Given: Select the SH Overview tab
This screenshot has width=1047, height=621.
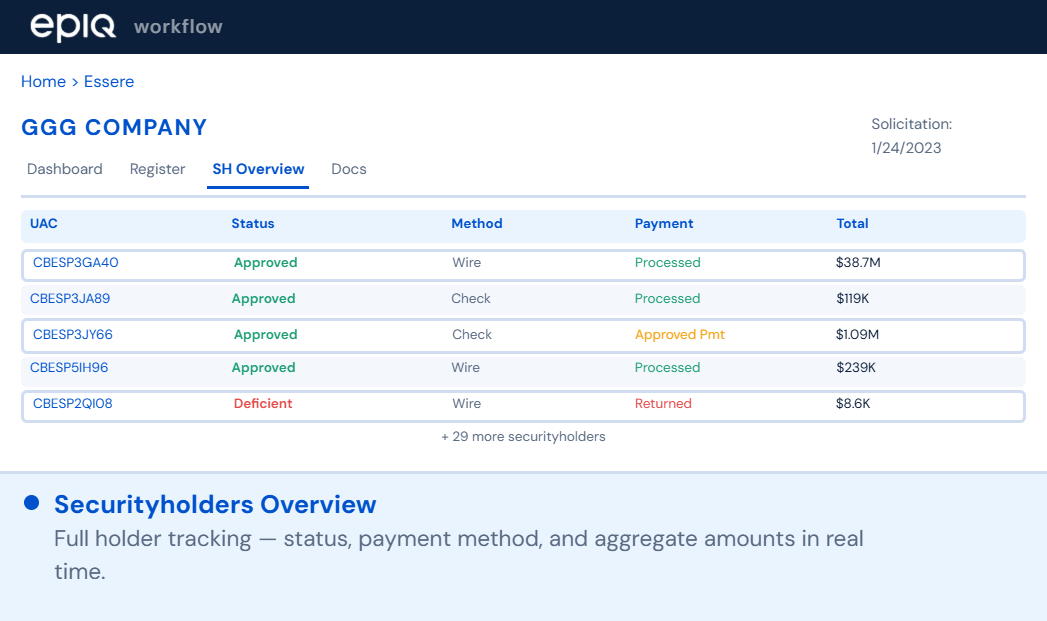Looking at the screenshot, I should pyautogui.click(x=258, y=169).
